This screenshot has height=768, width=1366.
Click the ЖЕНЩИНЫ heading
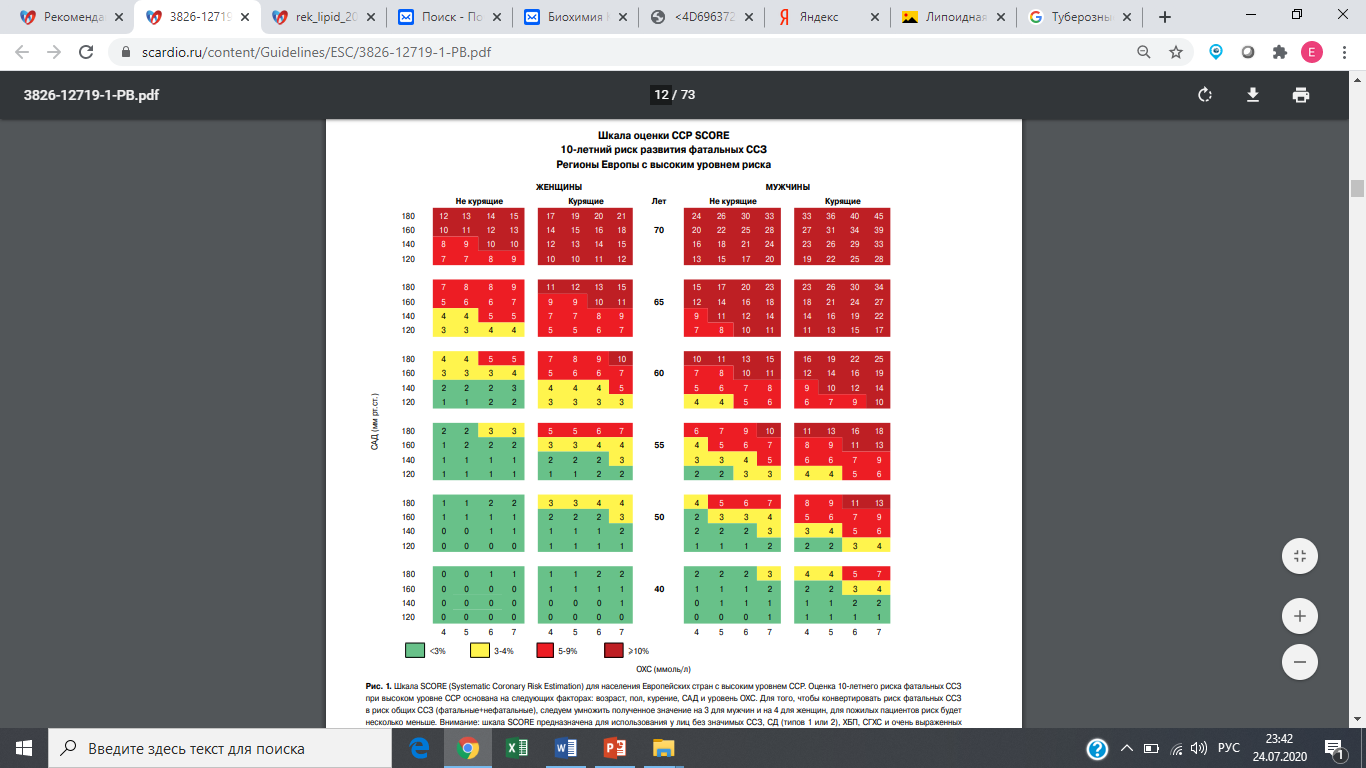559,187
